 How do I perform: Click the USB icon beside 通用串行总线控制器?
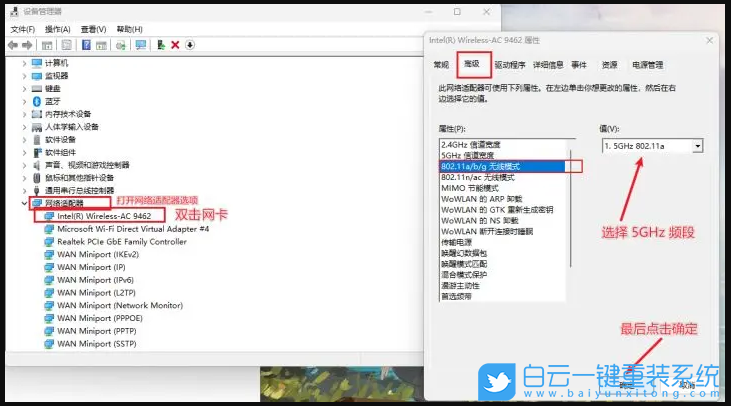coord(37,190)
